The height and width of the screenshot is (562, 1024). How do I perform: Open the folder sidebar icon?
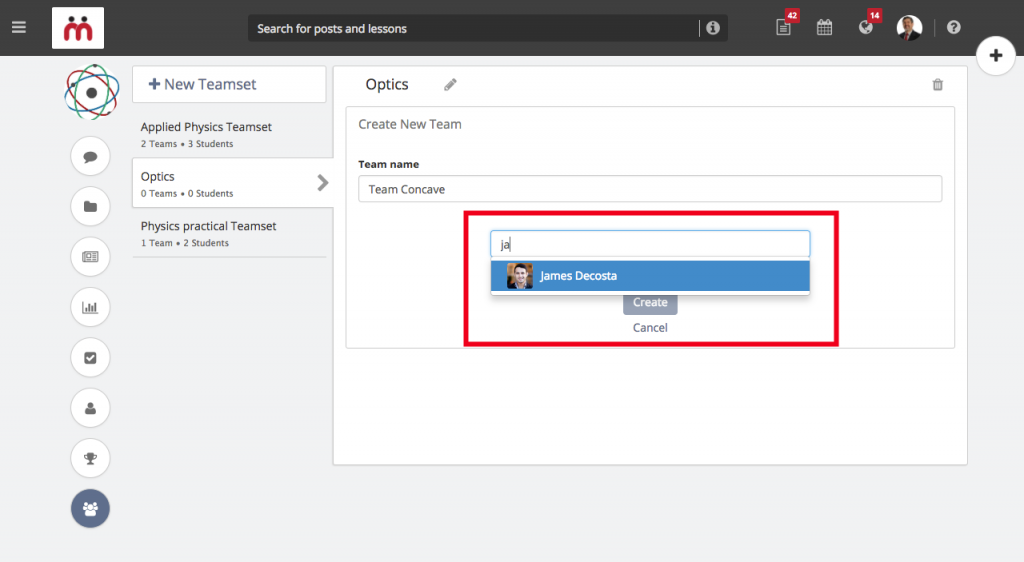[90, 207]
